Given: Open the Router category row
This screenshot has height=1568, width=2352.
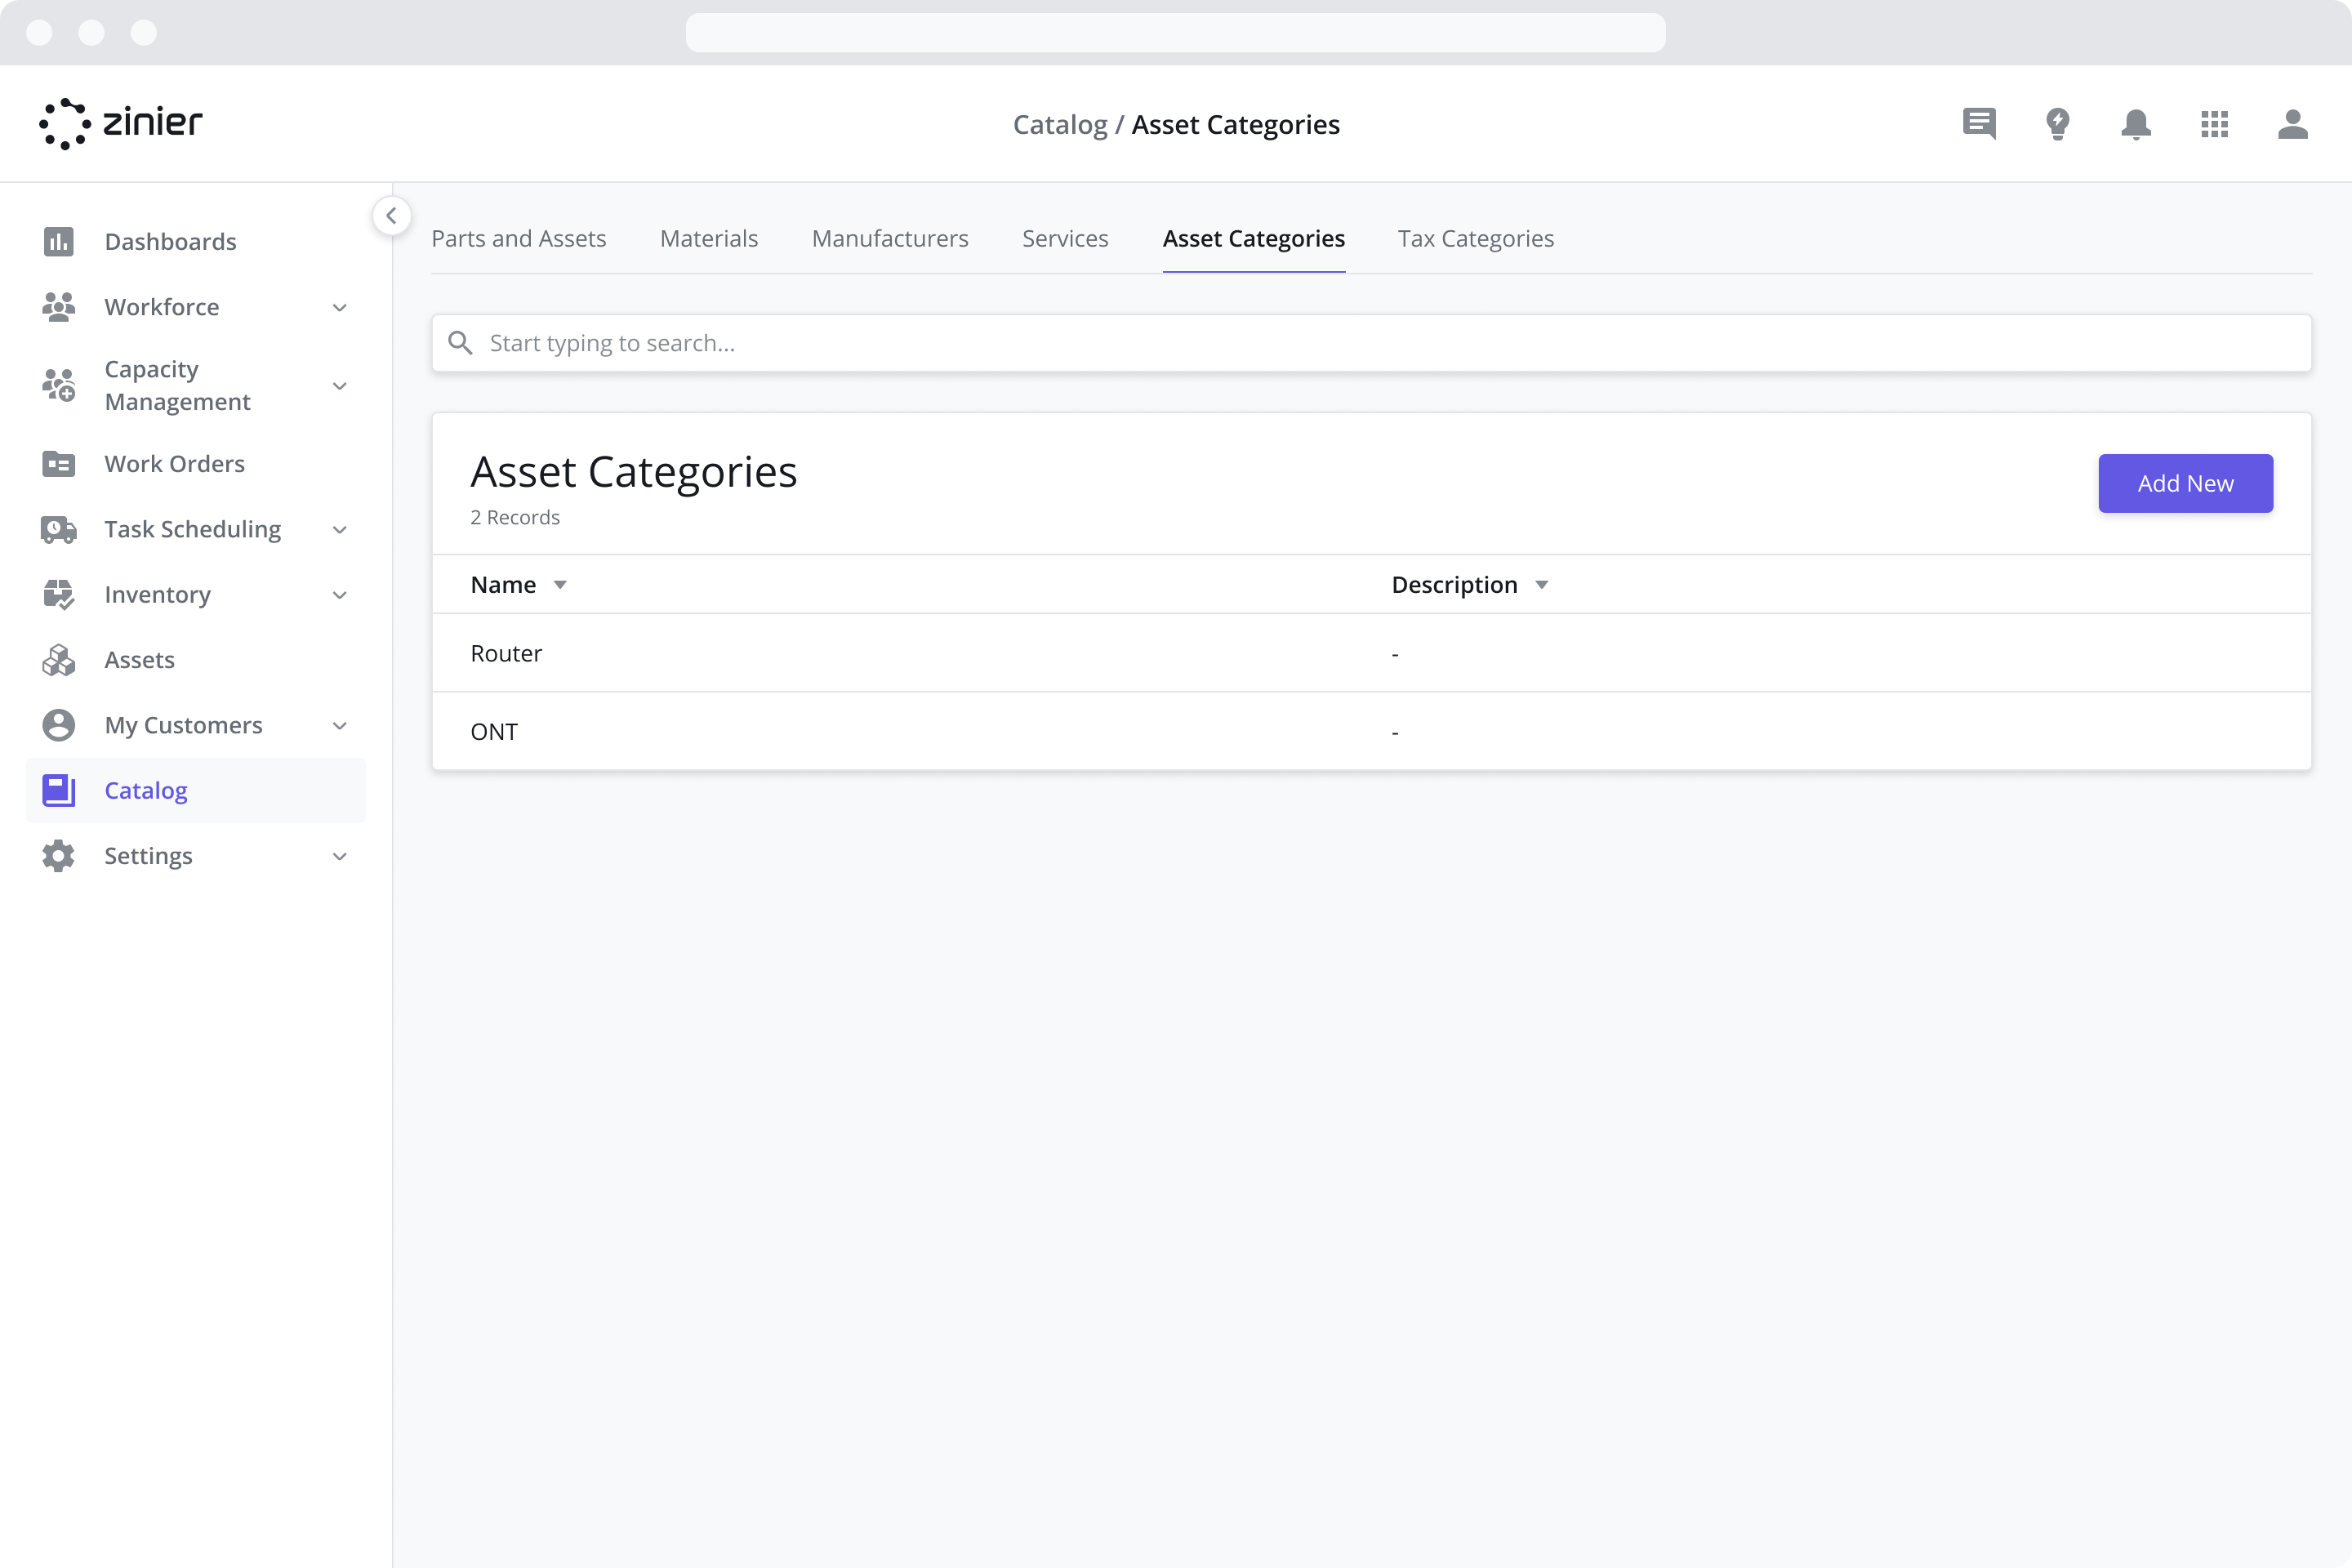Looking at the screenshot, I should click(1371, 653).
